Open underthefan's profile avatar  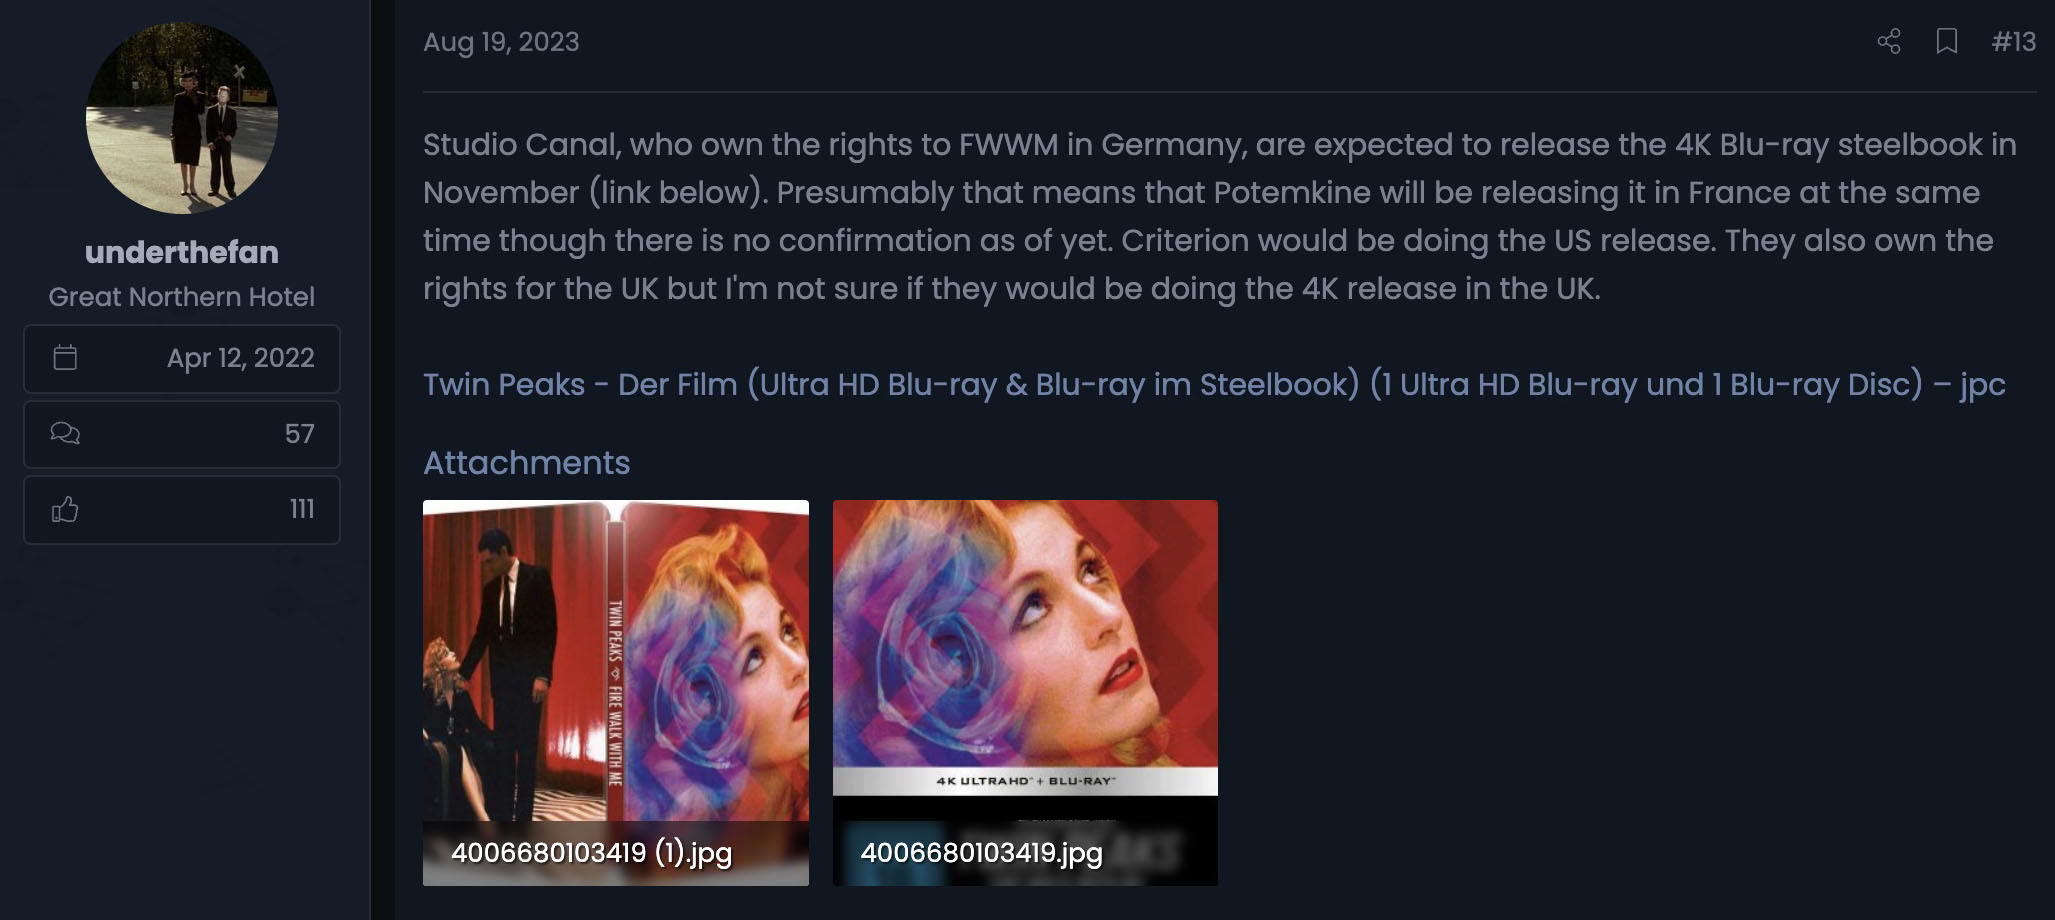(182, 118)
